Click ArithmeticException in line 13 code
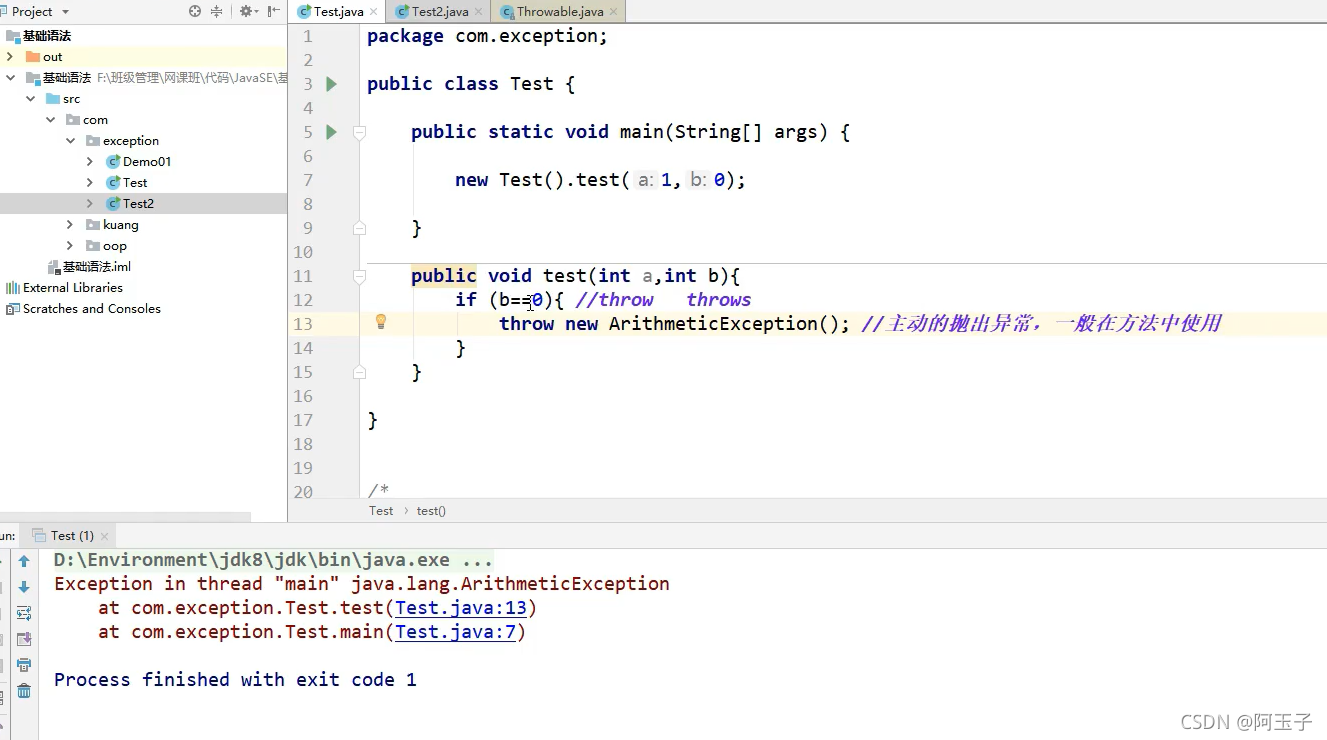Viewport: 1327px width, 740px height. [713, 324]
